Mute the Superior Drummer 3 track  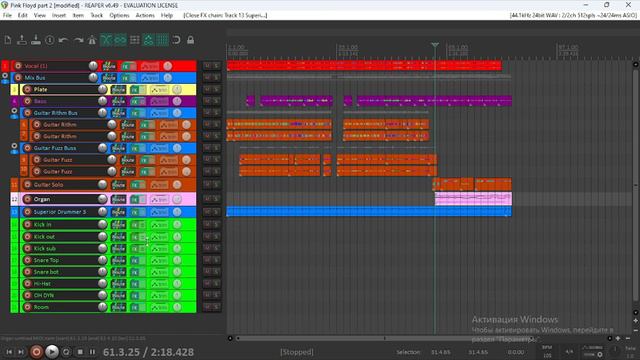[x=207, y=212]
